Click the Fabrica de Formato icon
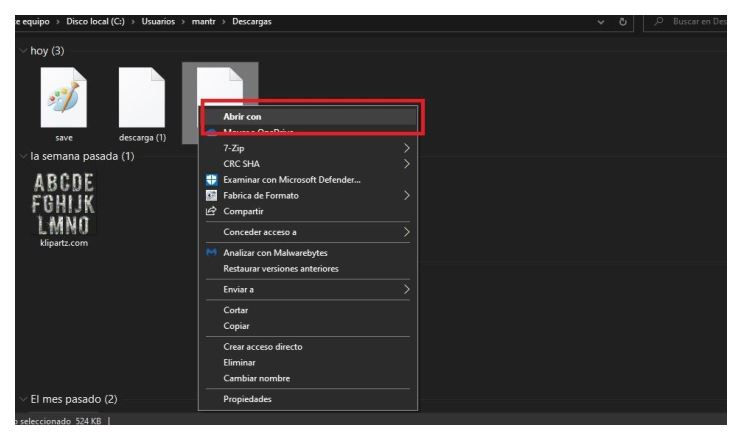This screenshot has width=741, height=435. 211,195
